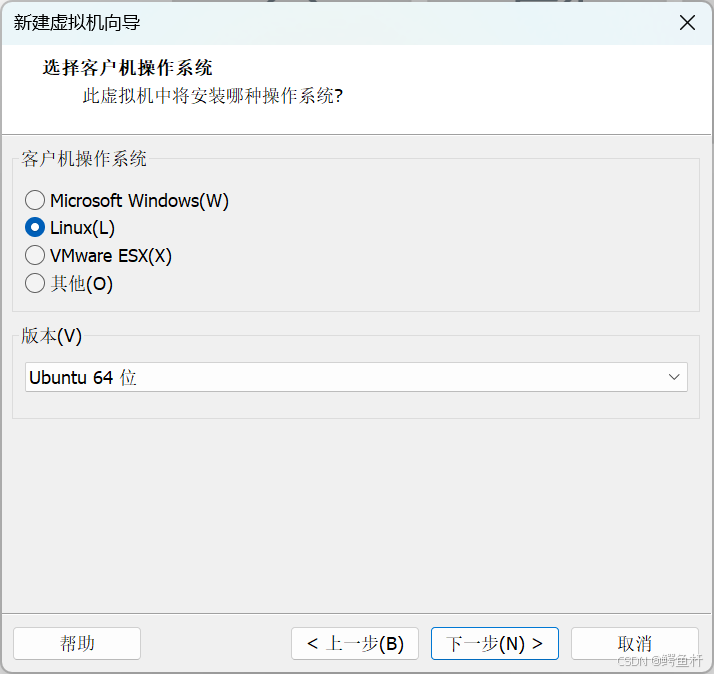Click the VMware ESX(X) label text
The image size is (714, 674).
click(x=111, y=255)
